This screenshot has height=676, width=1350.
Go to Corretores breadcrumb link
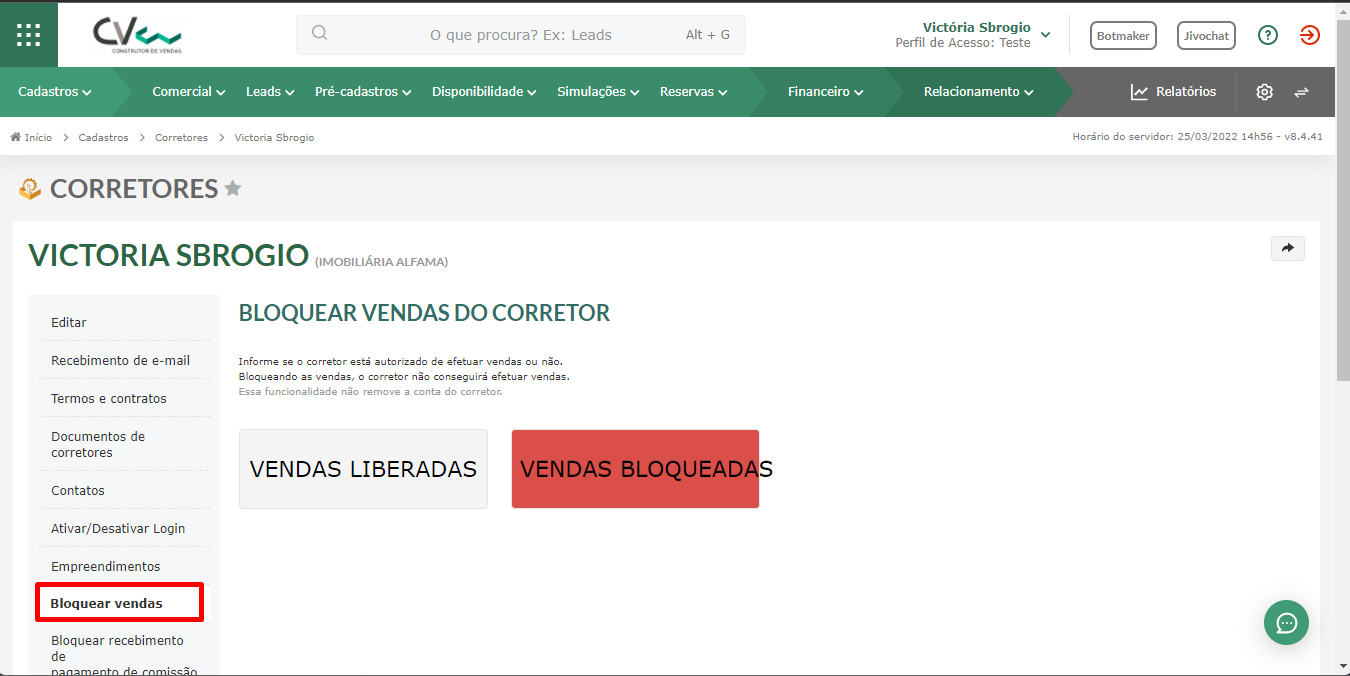181,137
